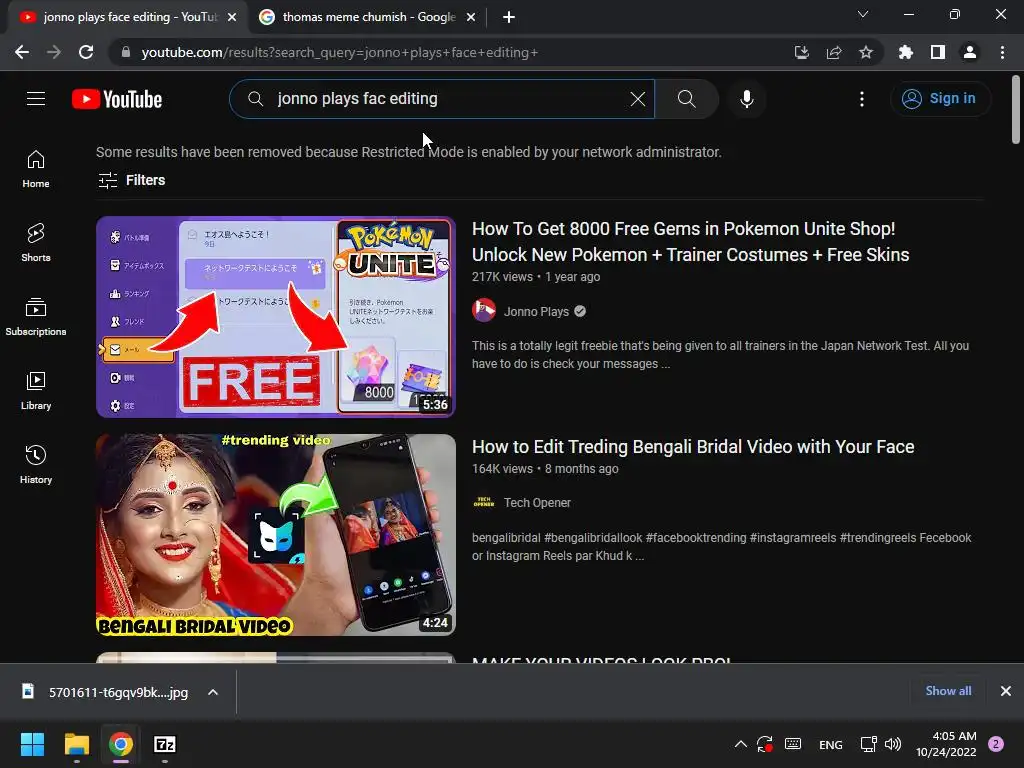Switch to the jonno plays face editing tab
Screen dimensions: 1024x768
[129, 17]
